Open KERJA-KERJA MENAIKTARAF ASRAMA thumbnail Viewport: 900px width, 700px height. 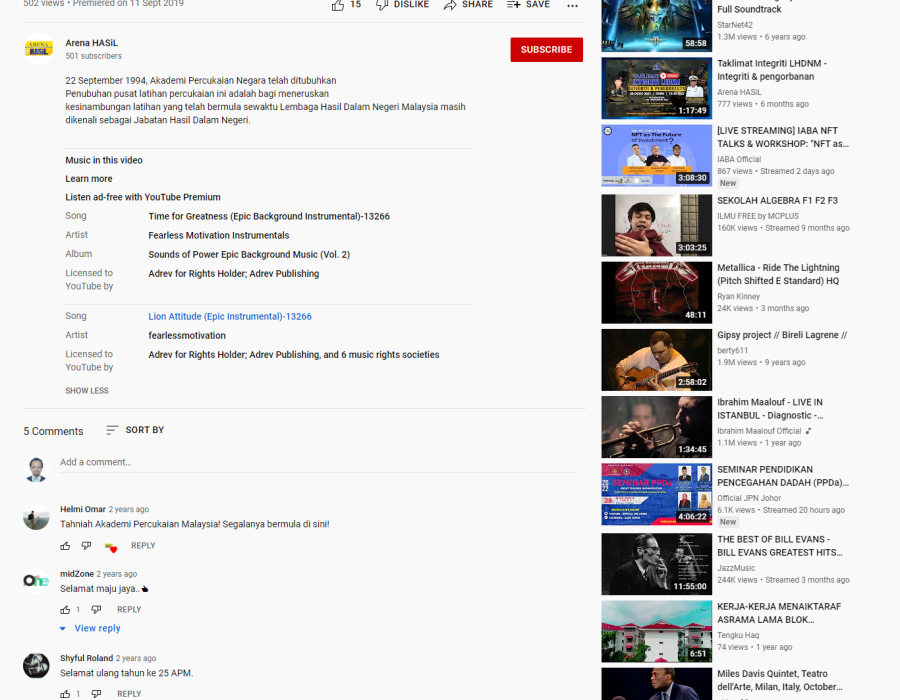(x=657, y=631)
